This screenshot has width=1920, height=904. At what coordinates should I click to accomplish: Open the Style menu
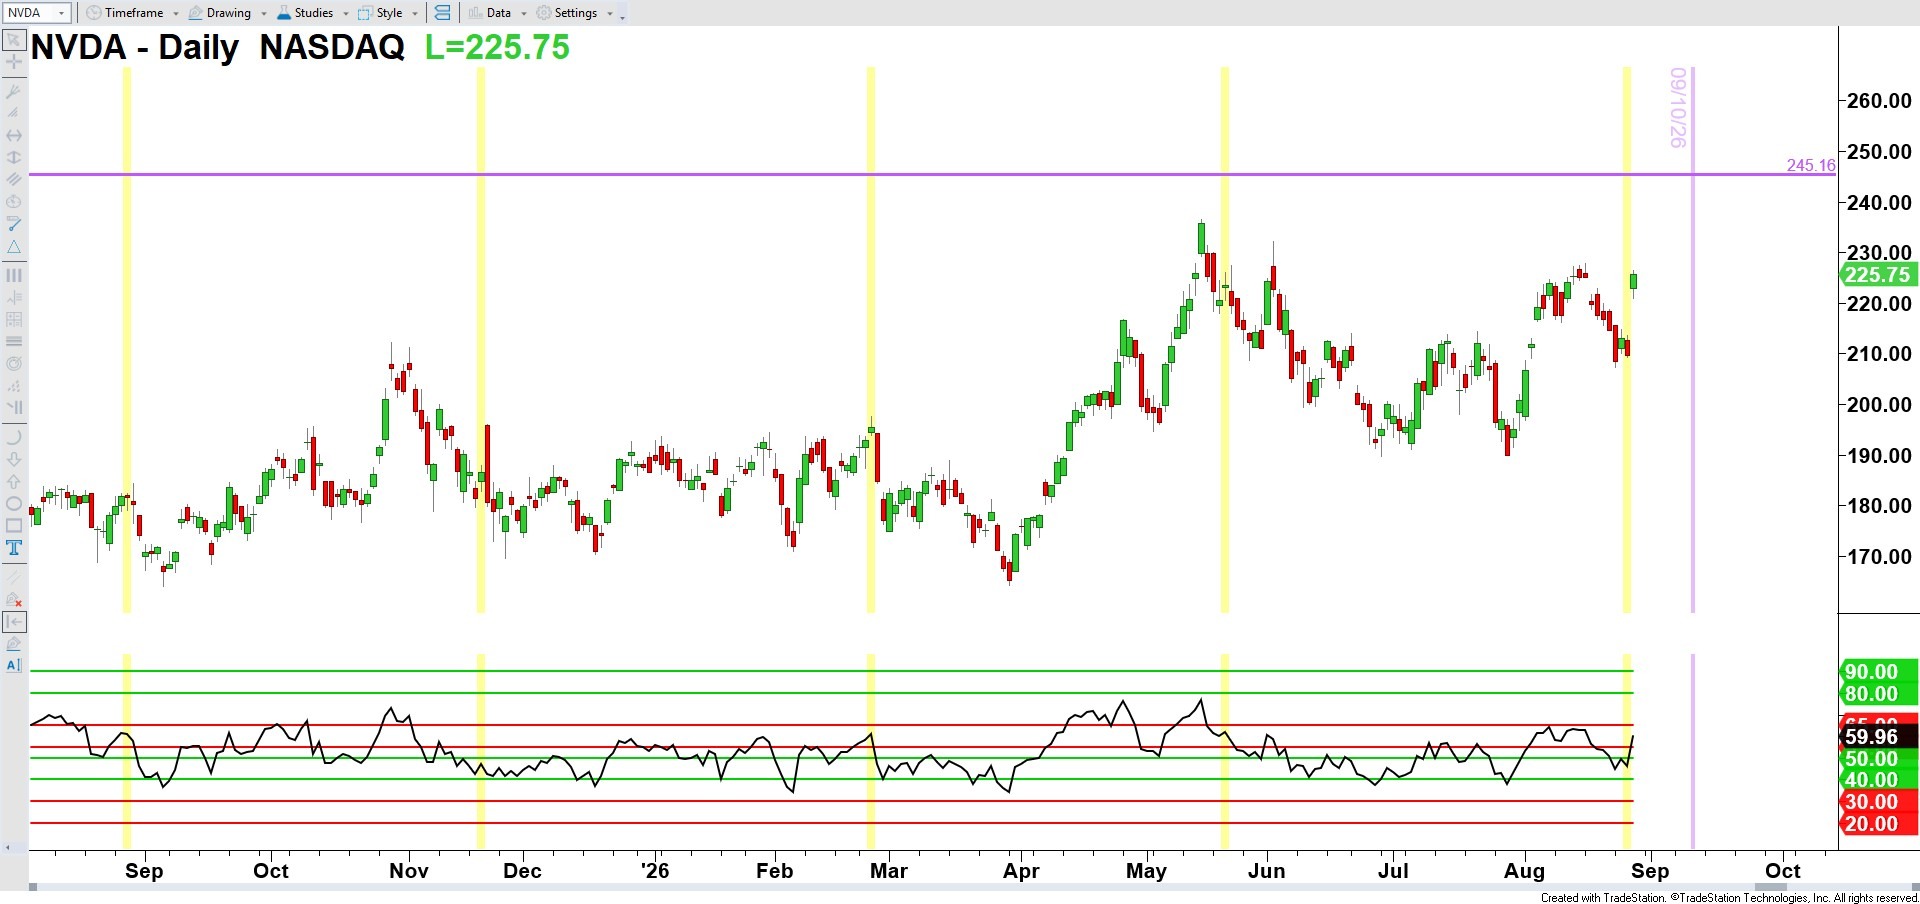(x=381, y=13)
